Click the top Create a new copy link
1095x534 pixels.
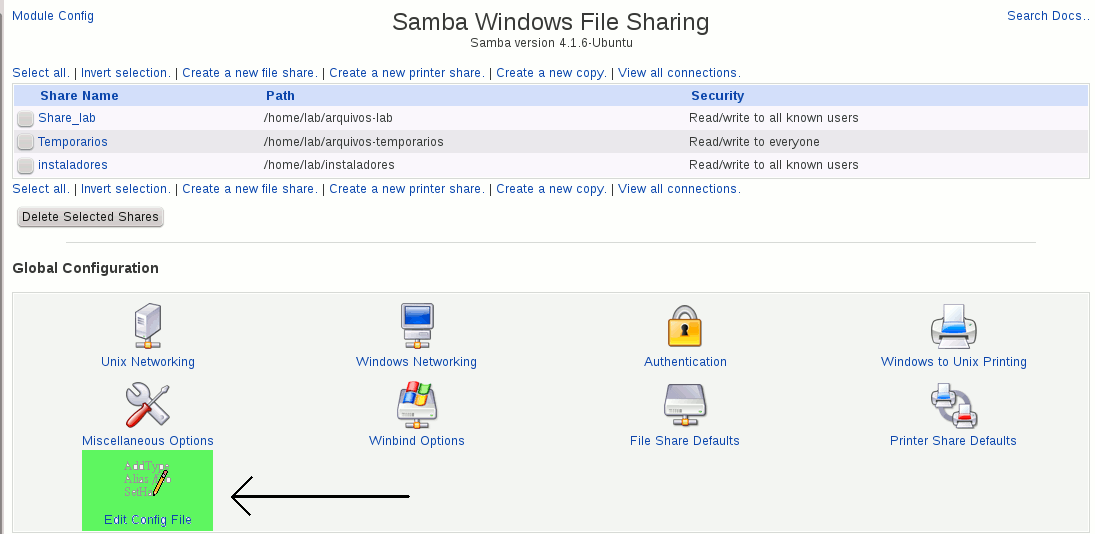pyautogui.click(x=552, y=73)
